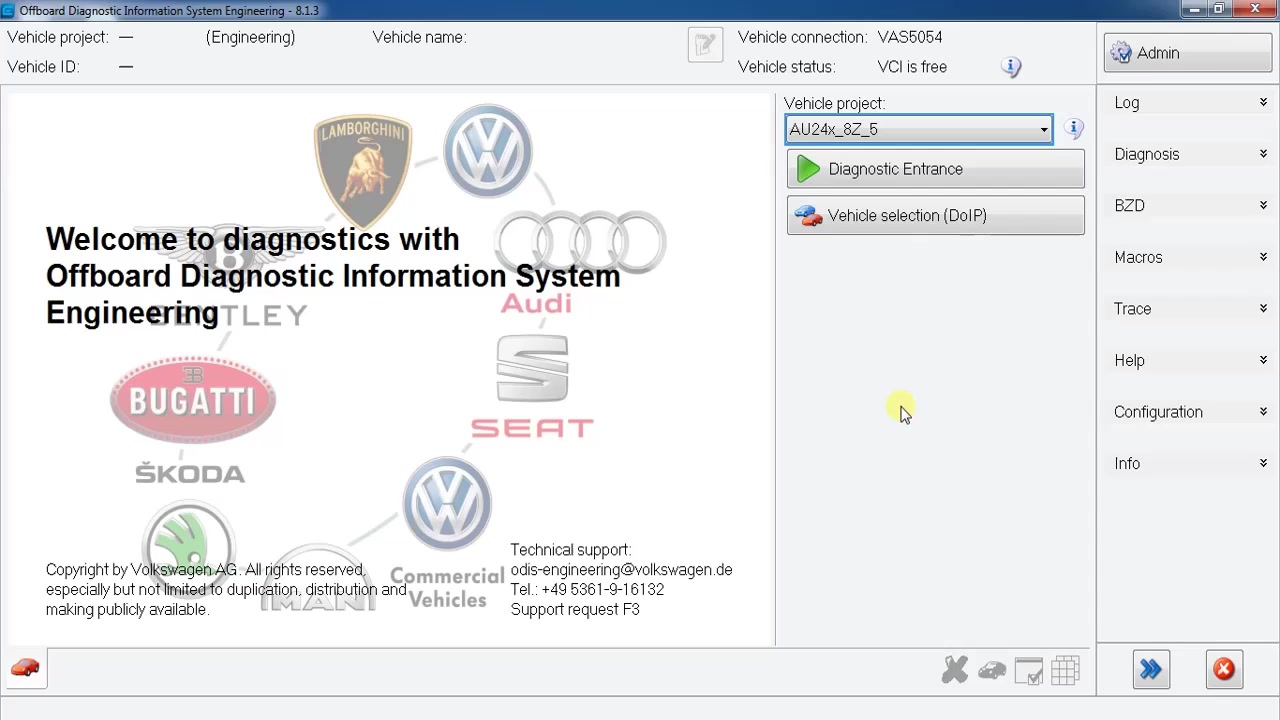1280x720 pixels.
Task: Minimize the ODIS Engineering window
Action: point(1192,9)
